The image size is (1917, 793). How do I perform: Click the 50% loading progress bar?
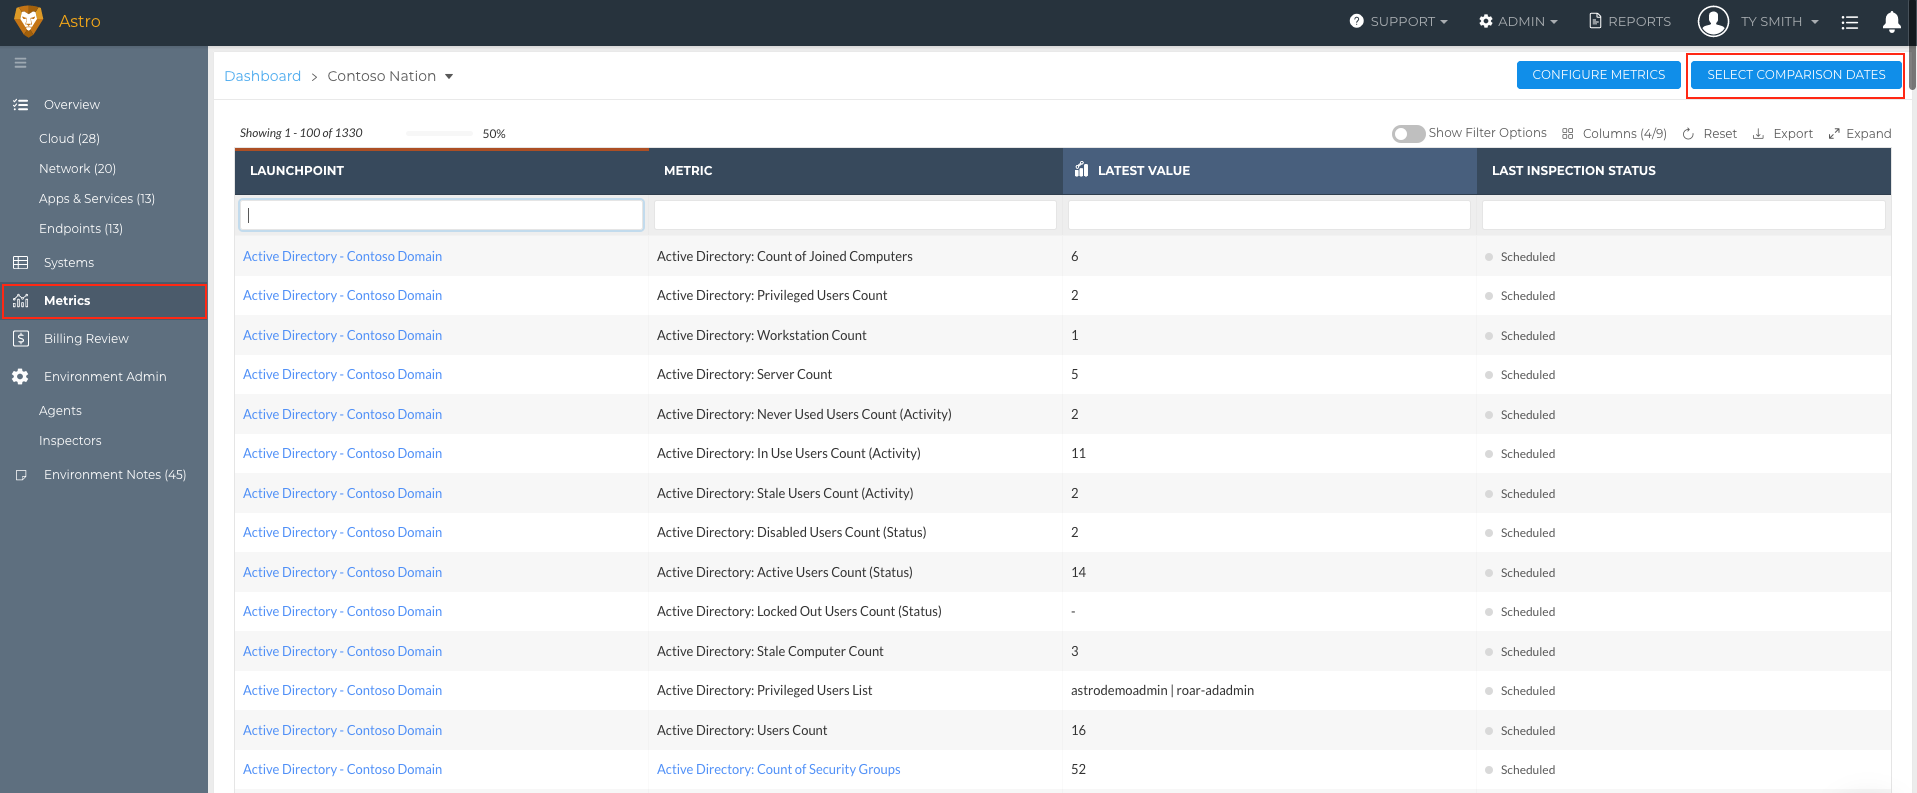pyautogui.click(x=439, y=133)
